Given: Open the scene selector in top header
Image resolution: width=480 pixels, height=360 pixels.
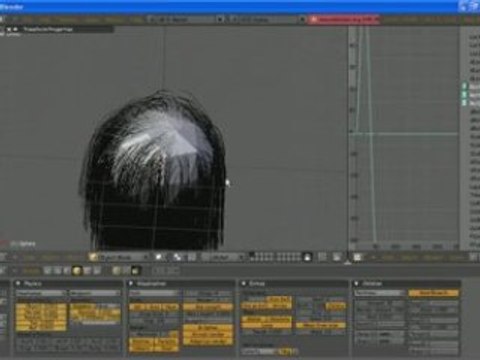Looking at the screenshot, I should pos(265,20).
